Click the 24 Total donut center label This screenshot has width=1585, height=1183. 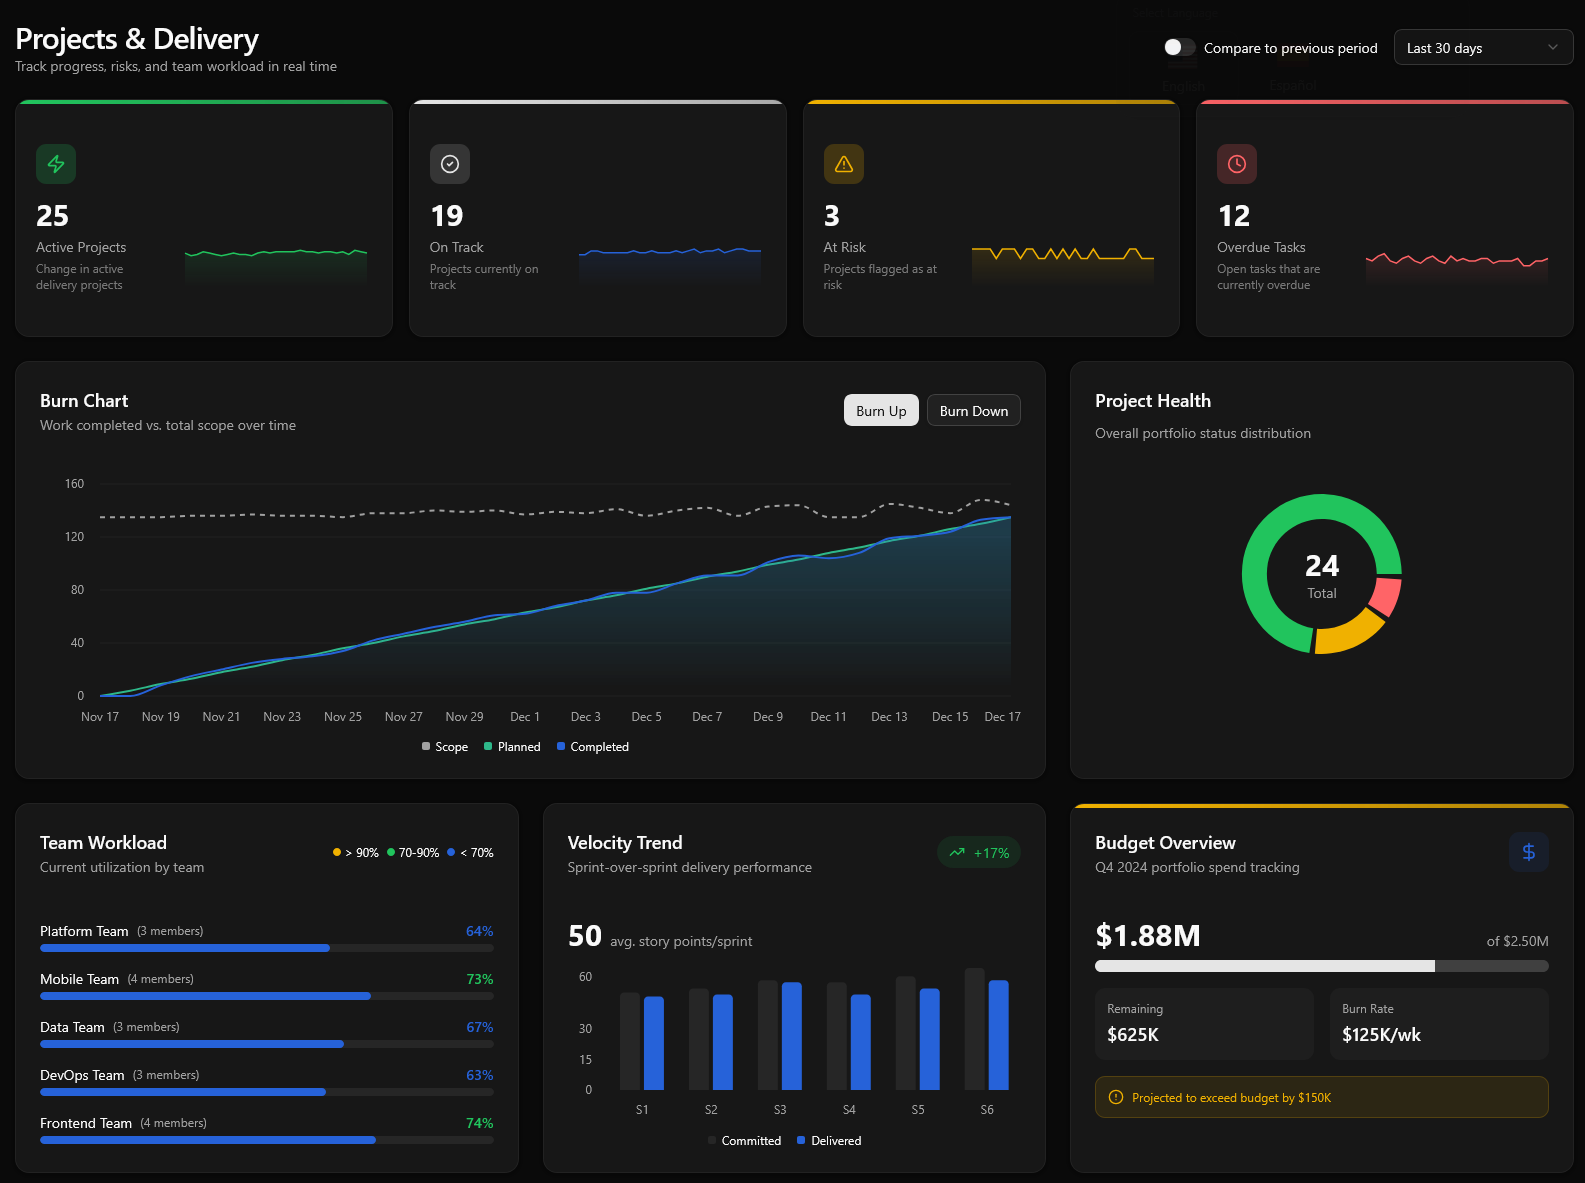click(x=1322, y=576)
